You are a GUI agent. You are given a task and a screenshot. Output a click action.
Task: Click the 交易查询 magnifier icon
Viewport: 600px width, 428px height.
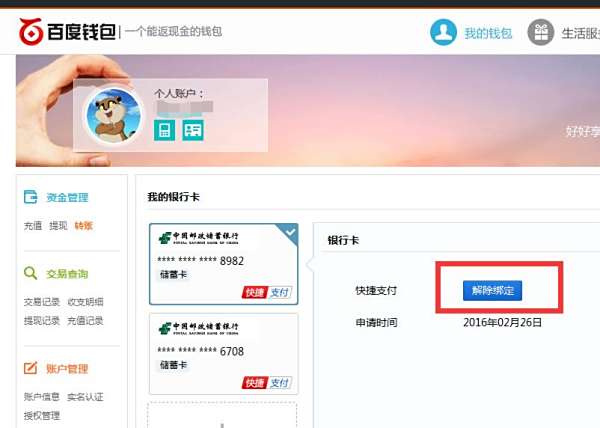click(31, 273)
